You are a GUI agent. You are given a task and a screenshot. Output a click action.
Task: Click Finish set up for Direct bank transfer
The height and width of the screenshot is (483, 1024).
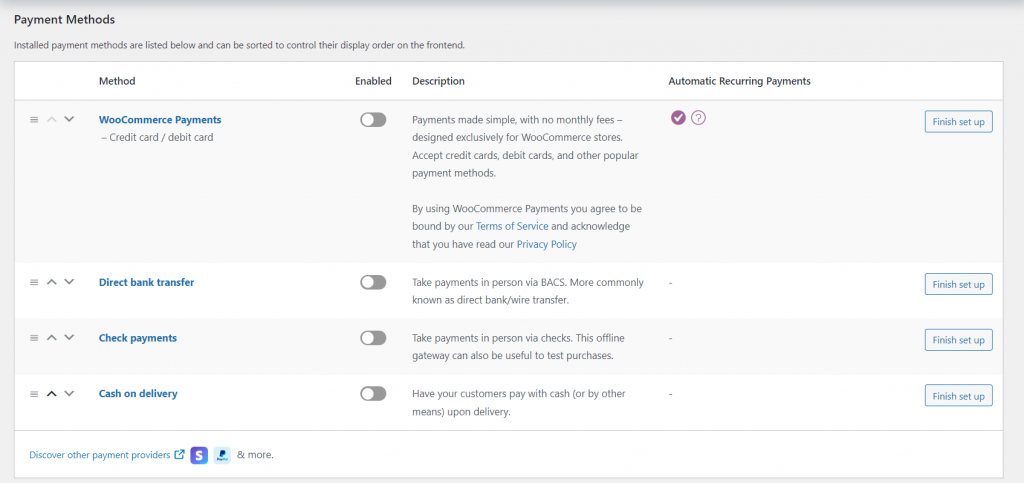958,284
